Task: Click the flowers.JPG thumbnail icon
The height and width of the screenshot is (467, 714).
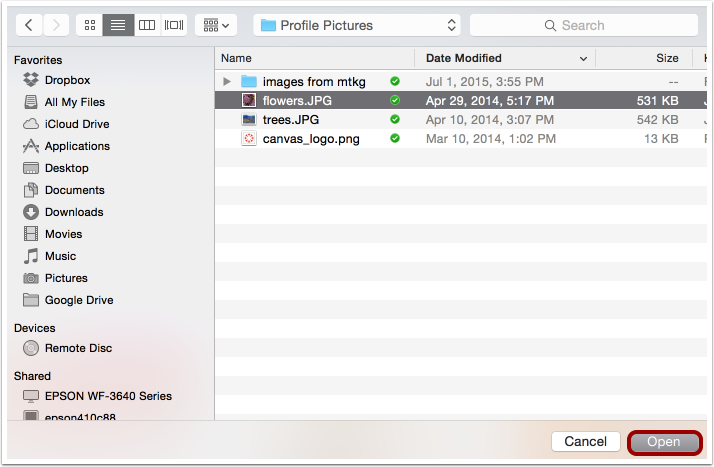Action: pyautogui.click(x=249, y=100)
